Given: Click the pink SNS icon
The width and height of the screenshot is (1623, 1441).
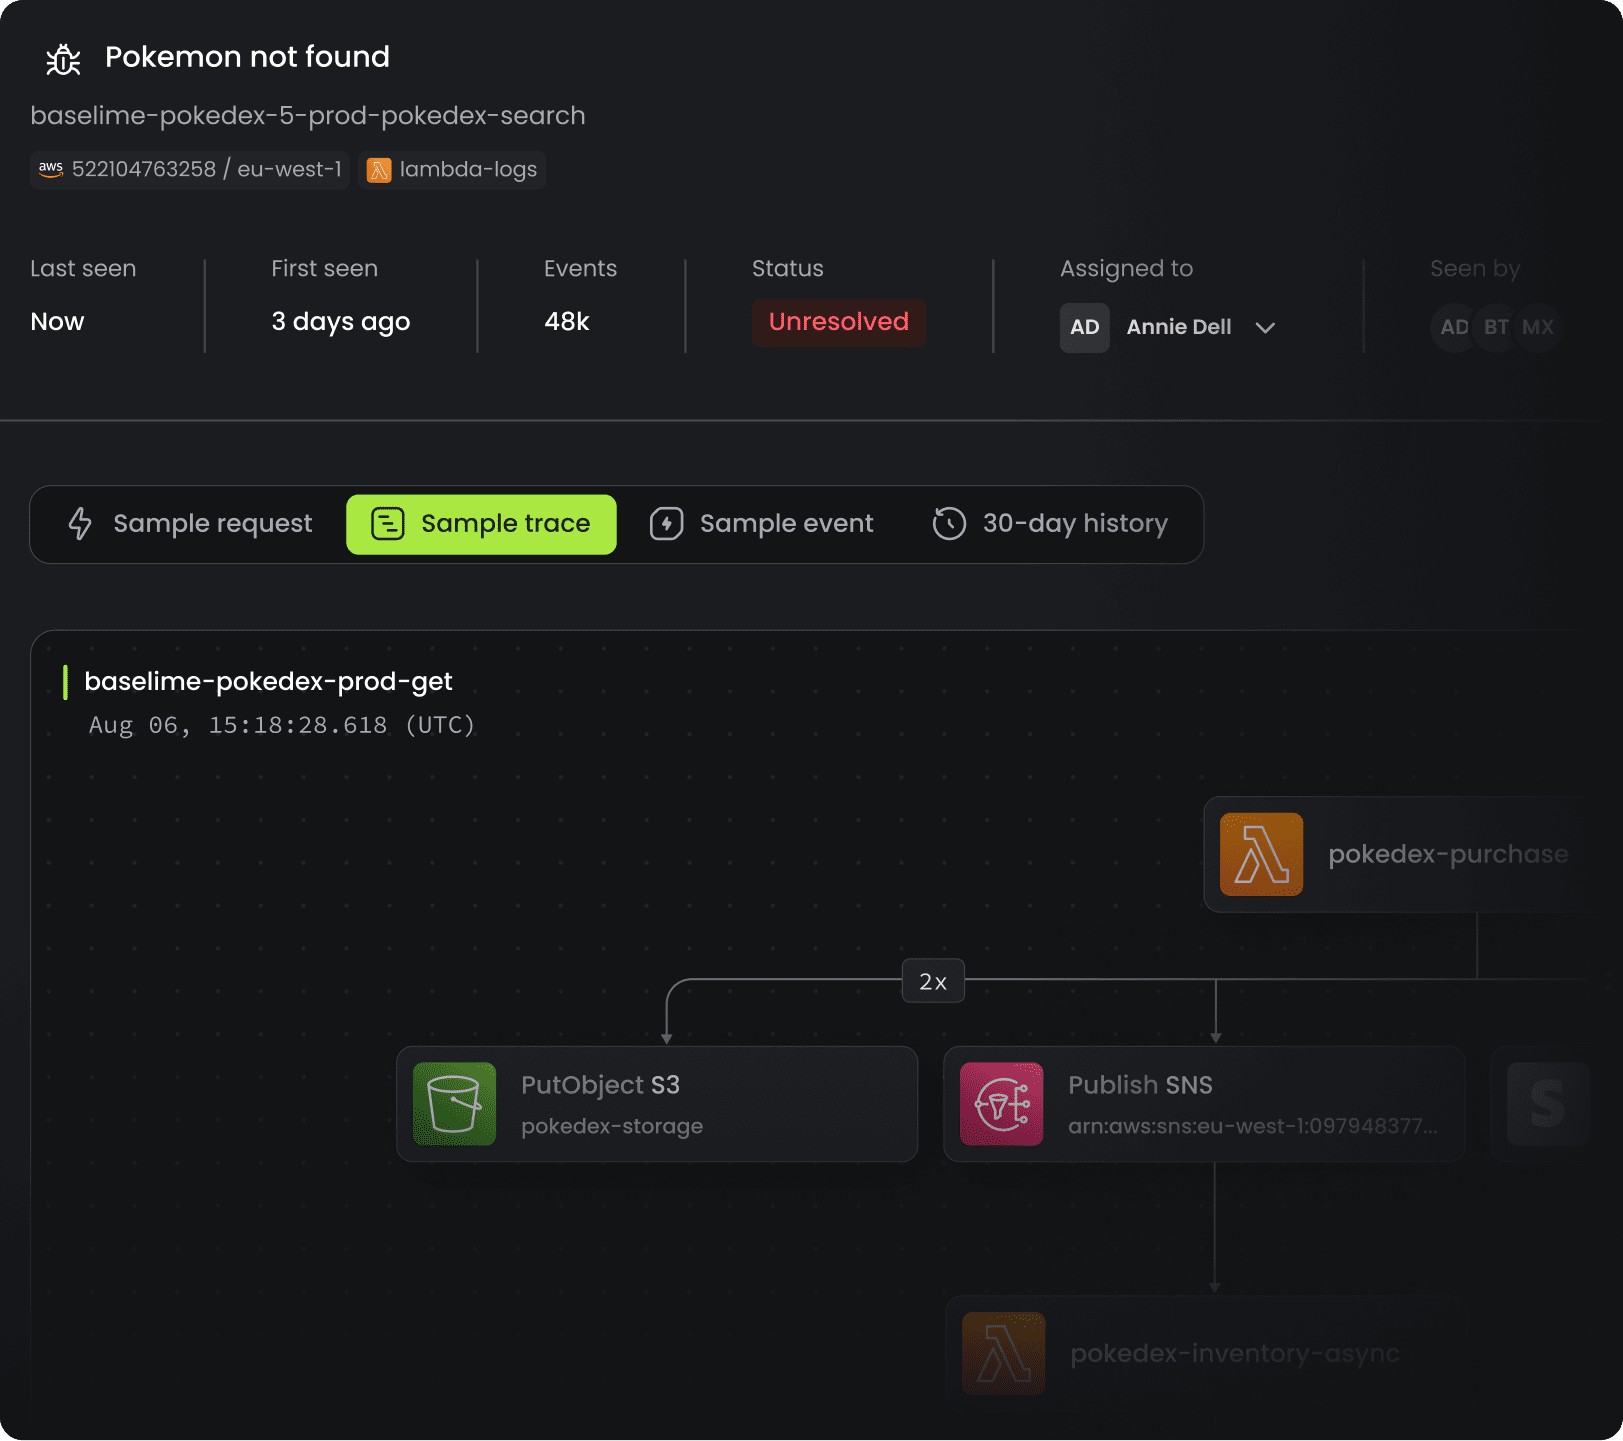Looking at the screenshot, I should [1001, 1104].
